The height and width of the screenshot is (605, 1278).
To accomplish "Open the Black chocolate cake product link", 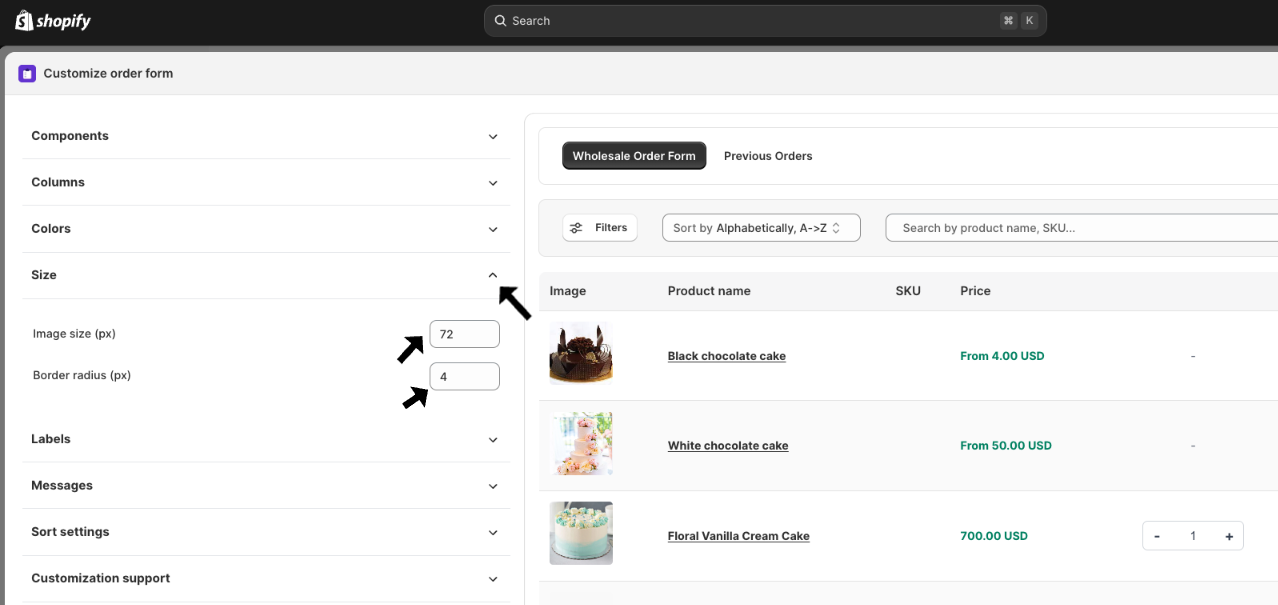I will click(x=727, y=356).
